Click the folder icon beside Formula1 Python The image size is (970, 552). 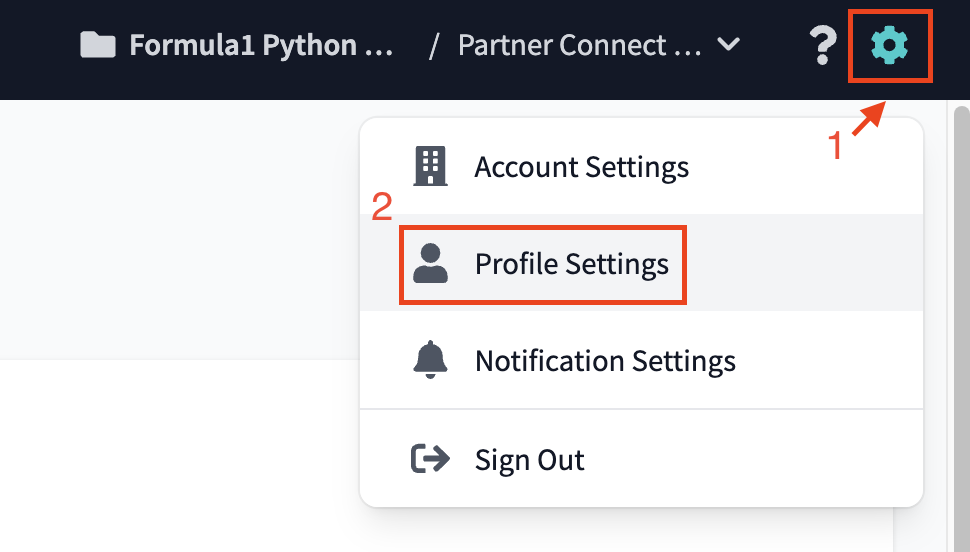tap(97, 45)
